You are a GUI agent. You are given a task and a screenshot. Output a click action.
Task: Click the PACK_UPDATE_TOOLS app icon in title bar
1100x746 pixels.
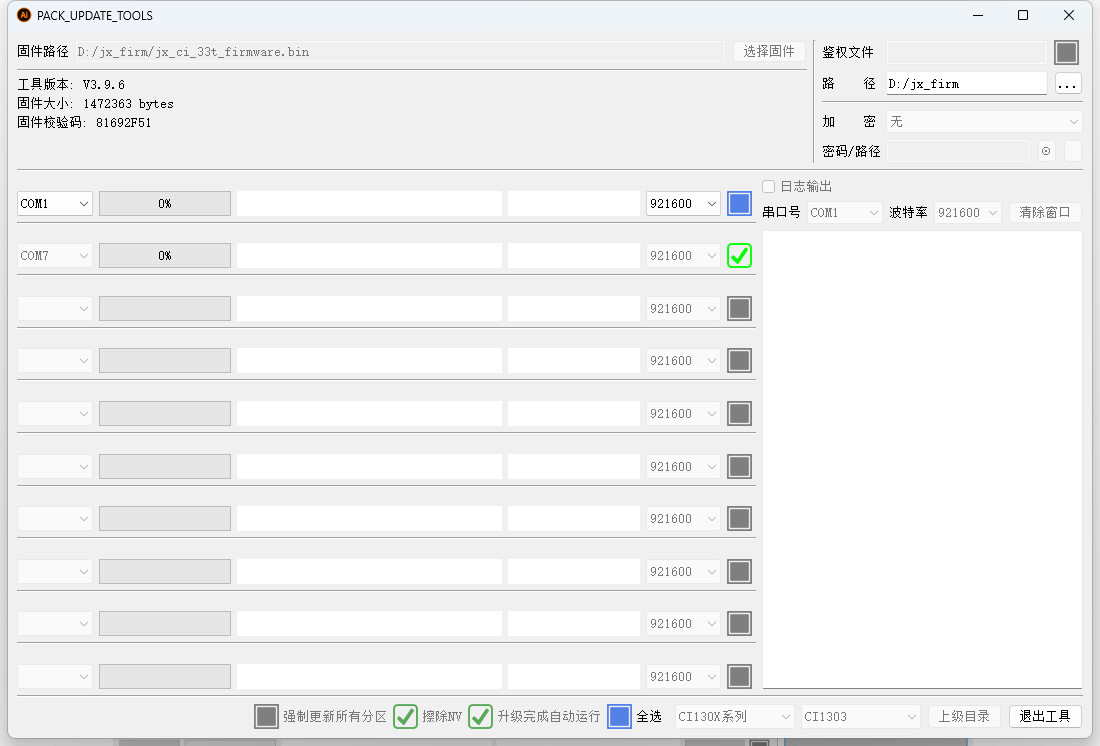[24, 15]
